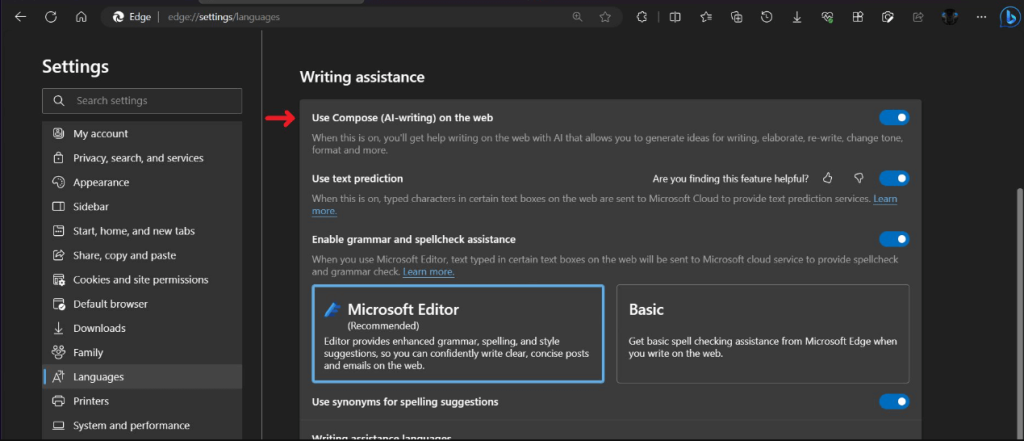The height and width of the screenshot is (441, 1024).
Task: Open the zoom magnifier in the address bar
Action: coord(577,17)
